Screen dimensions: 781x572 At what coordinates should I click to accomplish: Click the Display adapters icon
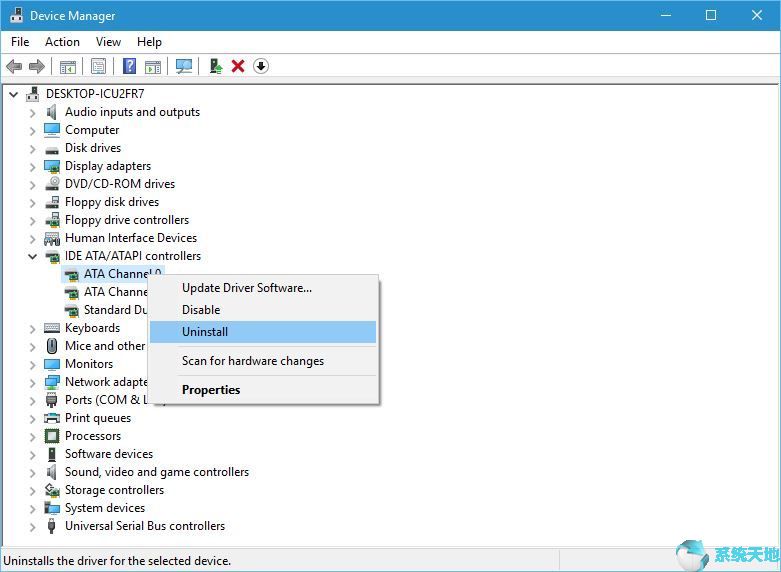52,166
